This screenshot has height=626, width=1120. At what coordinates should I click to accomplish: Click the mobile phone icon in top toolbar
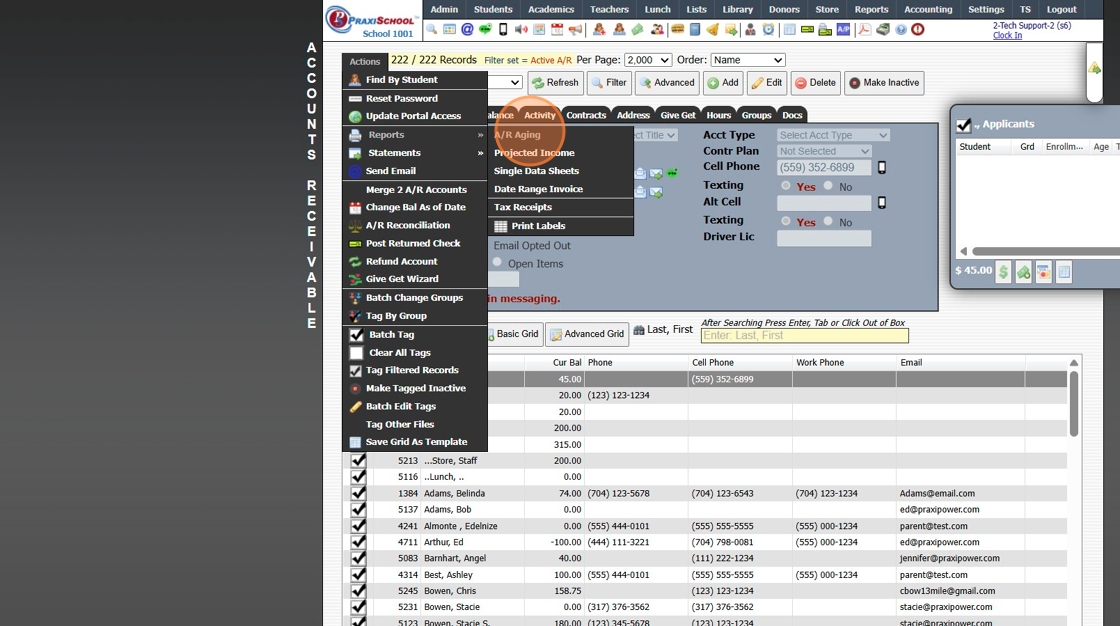(503, 29)
